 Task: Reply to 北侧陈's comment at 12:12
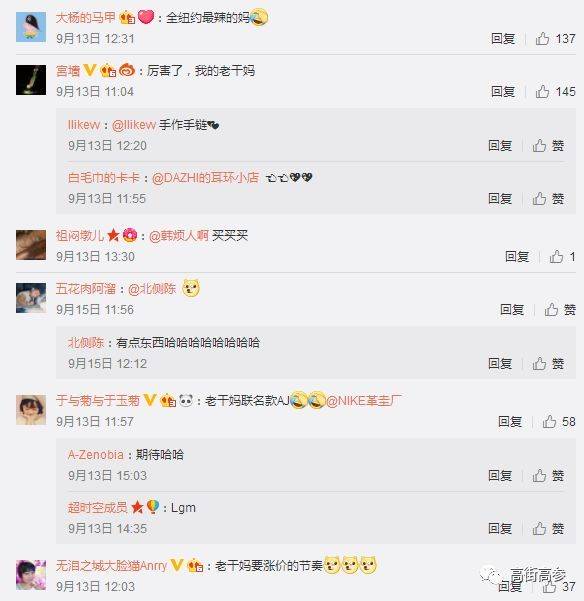[500, 363]
